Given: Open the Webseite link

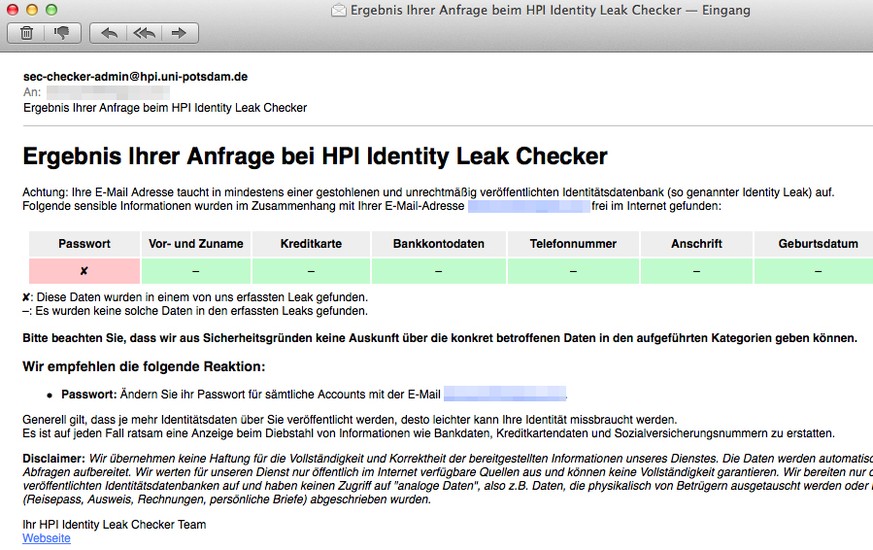Looking at the screenshot, I should tap(46, 538).
